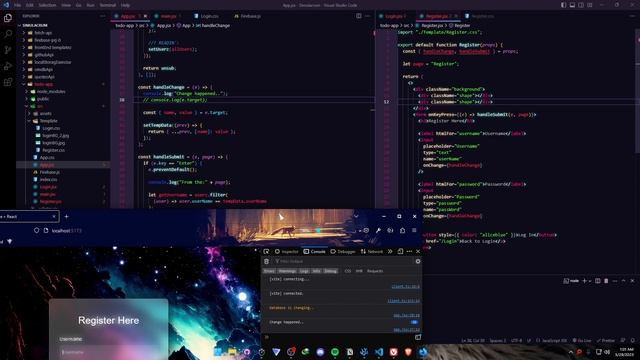Toggle XHR filter in console

click(359, 271)
